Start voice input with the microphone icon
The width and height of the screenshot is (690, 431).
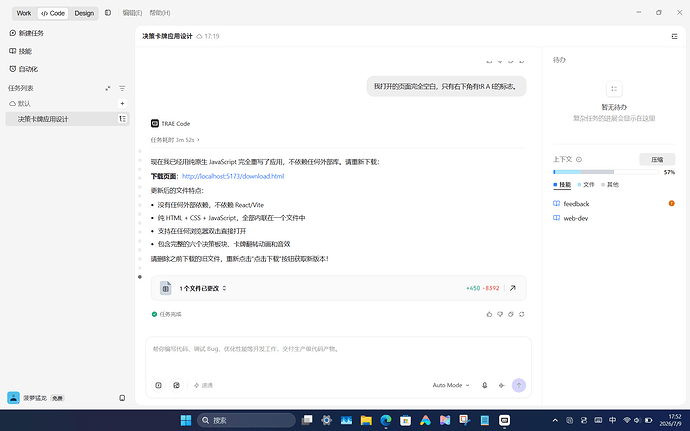(484, 385)
